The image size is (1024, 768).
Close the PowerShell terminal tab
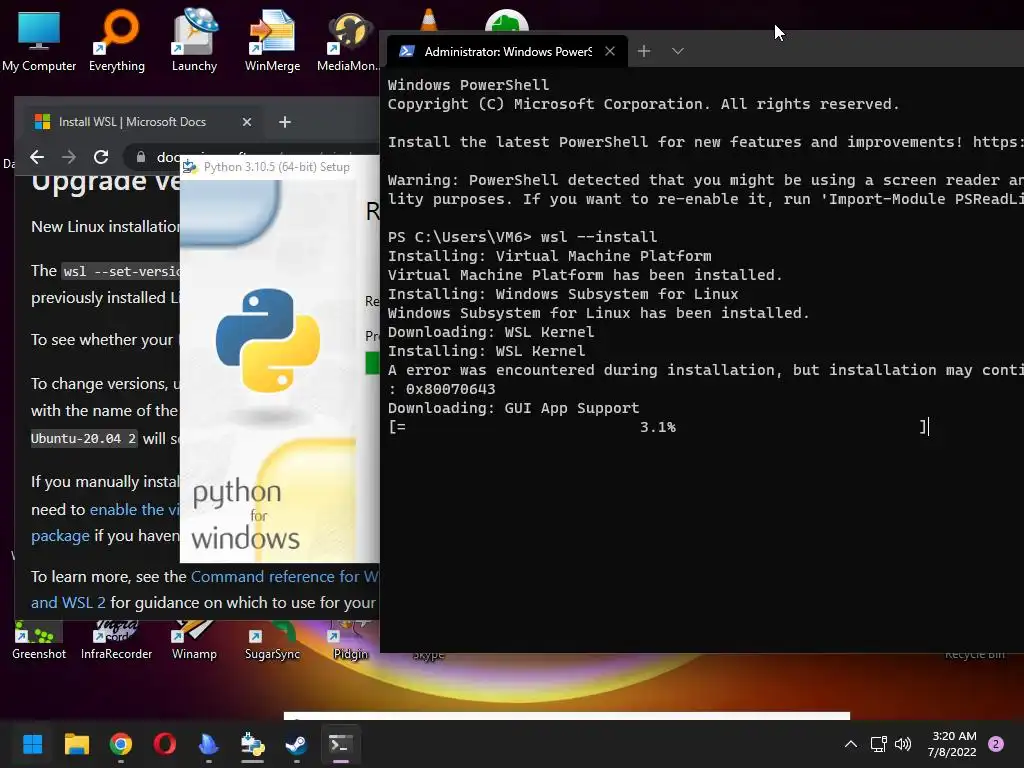pyautogui.click(x=609, y=51)
